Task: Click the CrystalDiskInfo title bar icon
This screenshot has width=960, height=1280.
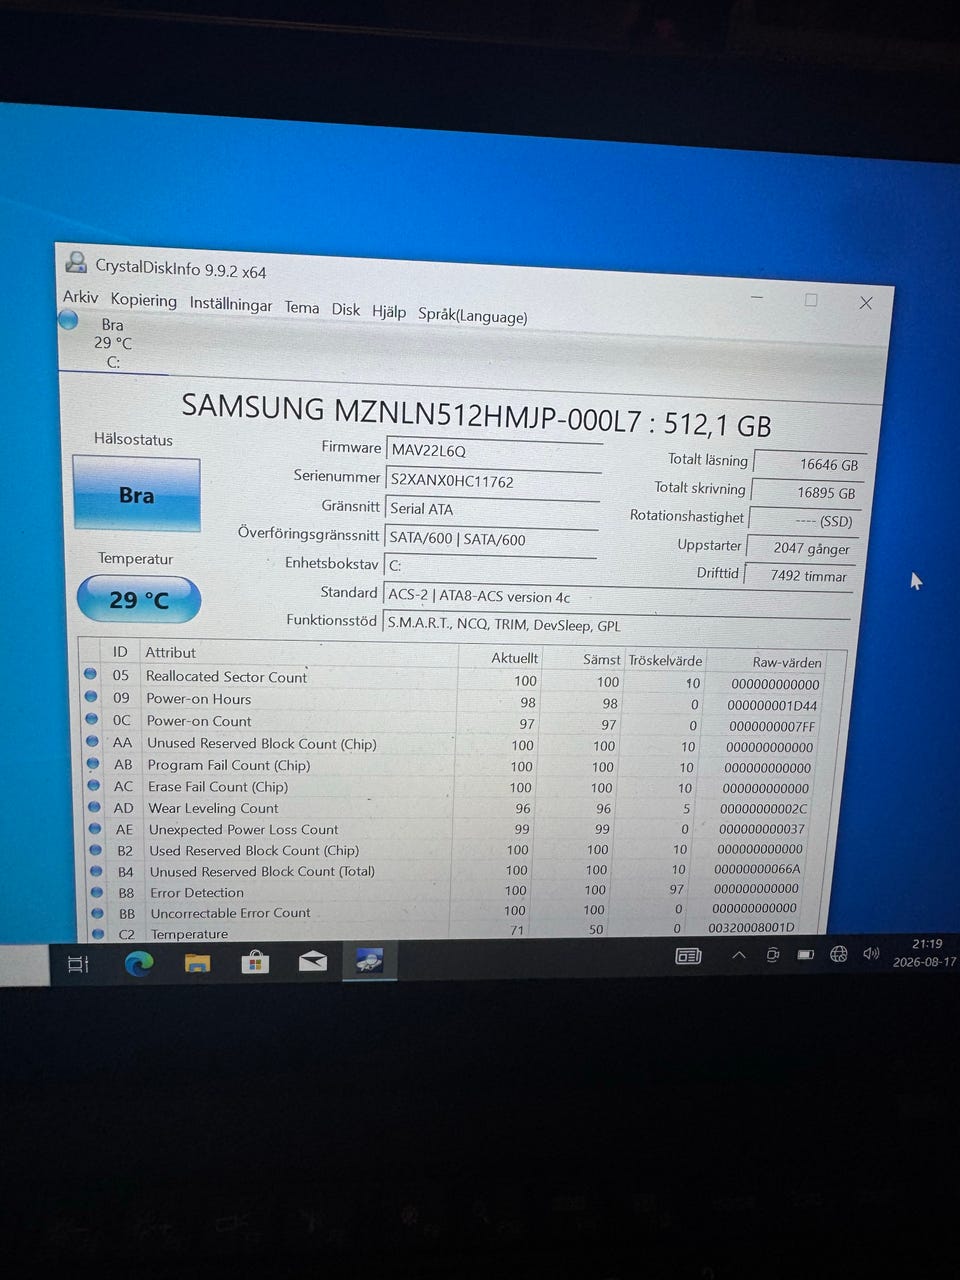Action: coord(75,262)
